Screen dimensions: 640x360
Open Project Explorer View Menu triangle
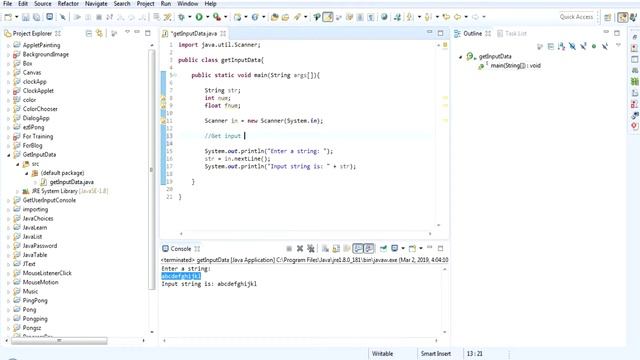tap(127, 32)
